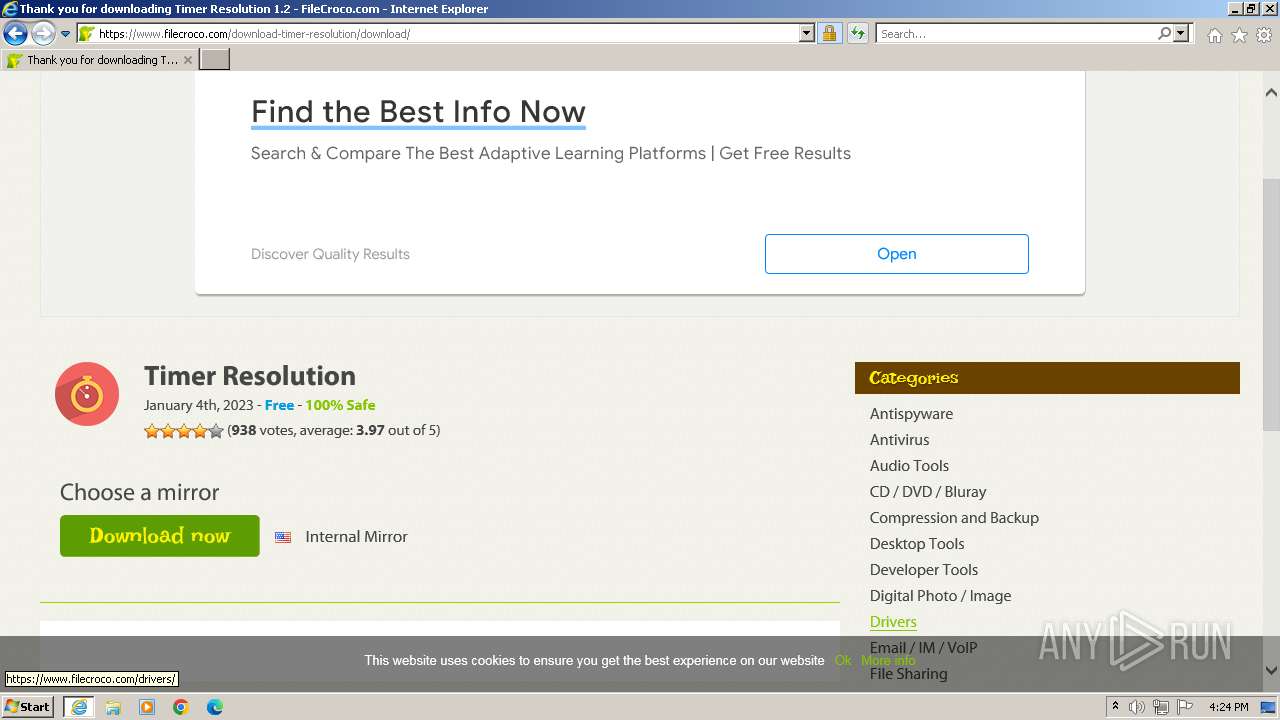Open the Tools gear icon
Screen dimensions: 1280x720
[1264, 35]
